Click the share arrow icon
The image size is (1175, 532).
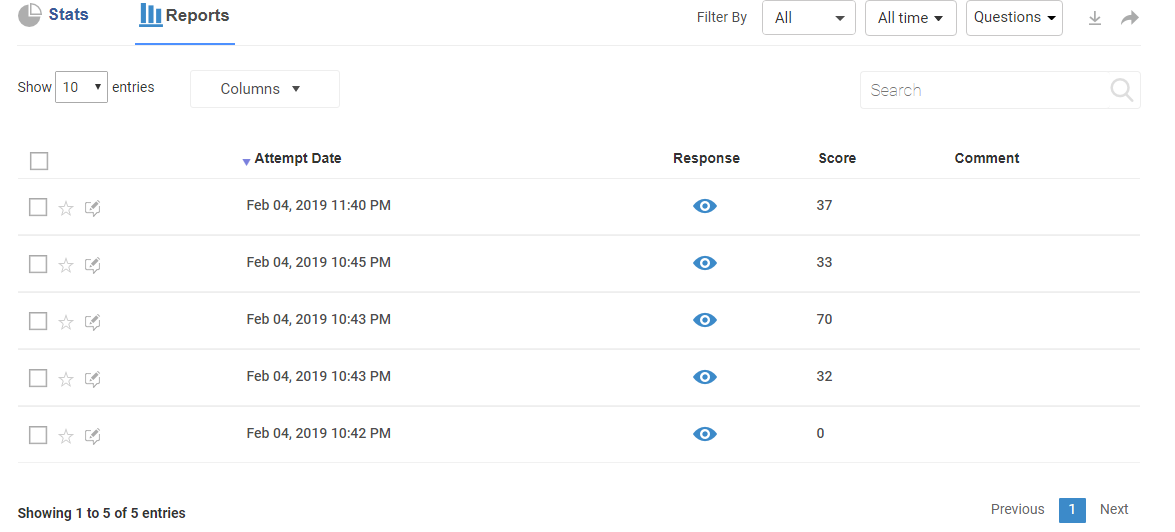1130,18
